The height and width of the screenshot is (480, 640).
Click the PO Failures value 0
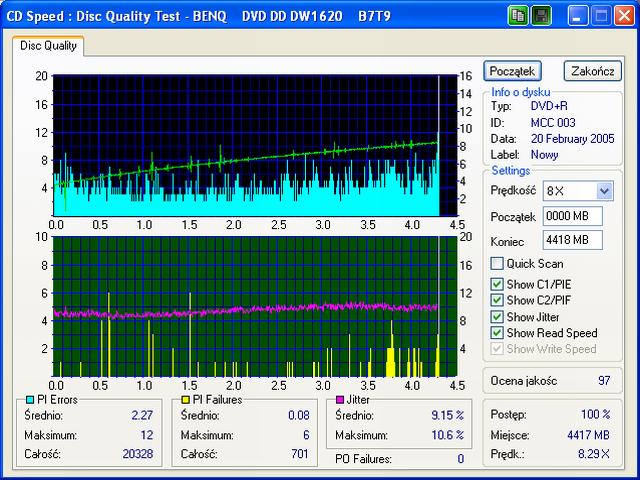pos(461,459)
